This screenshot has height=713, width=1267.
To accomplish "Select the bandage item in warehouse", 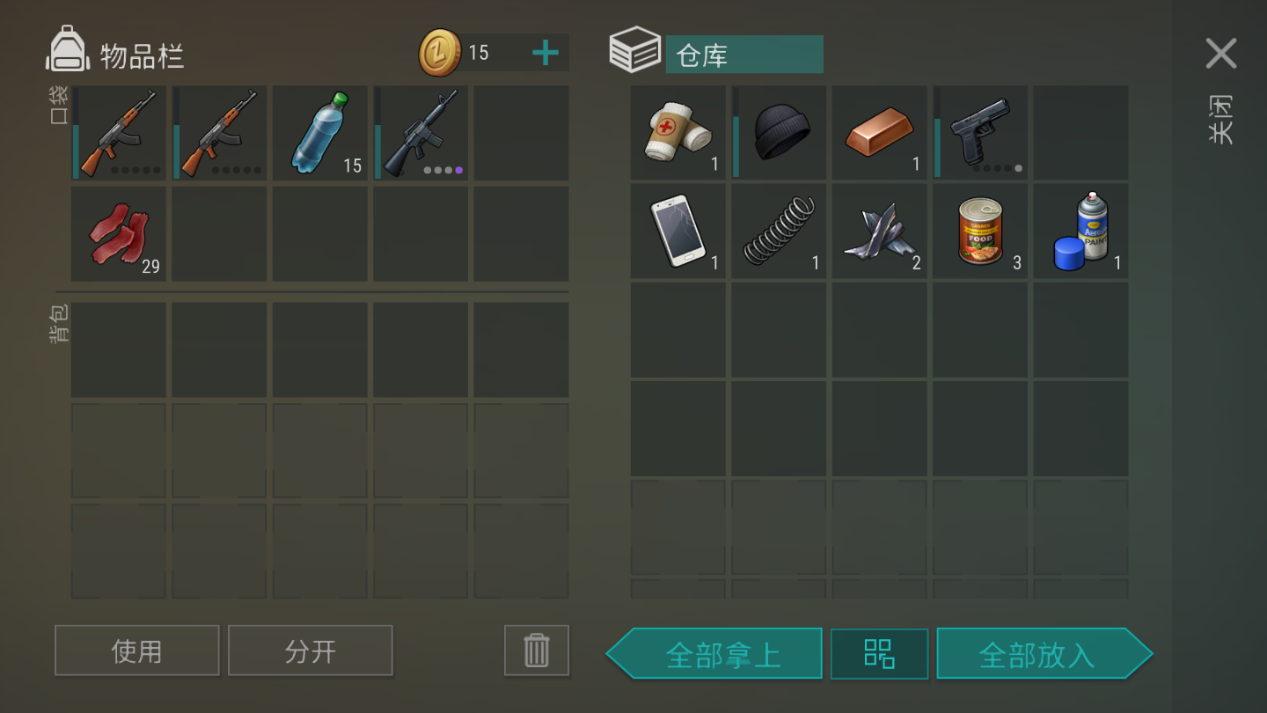I will point(678,133).
